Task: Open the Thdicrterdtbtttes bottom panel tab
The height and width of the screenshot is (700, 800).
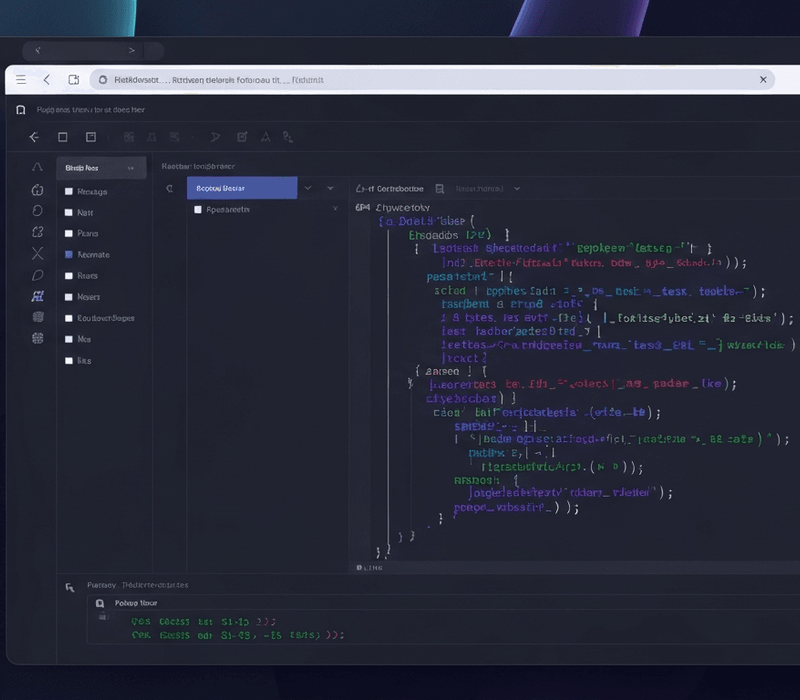Action: (155, 585)
